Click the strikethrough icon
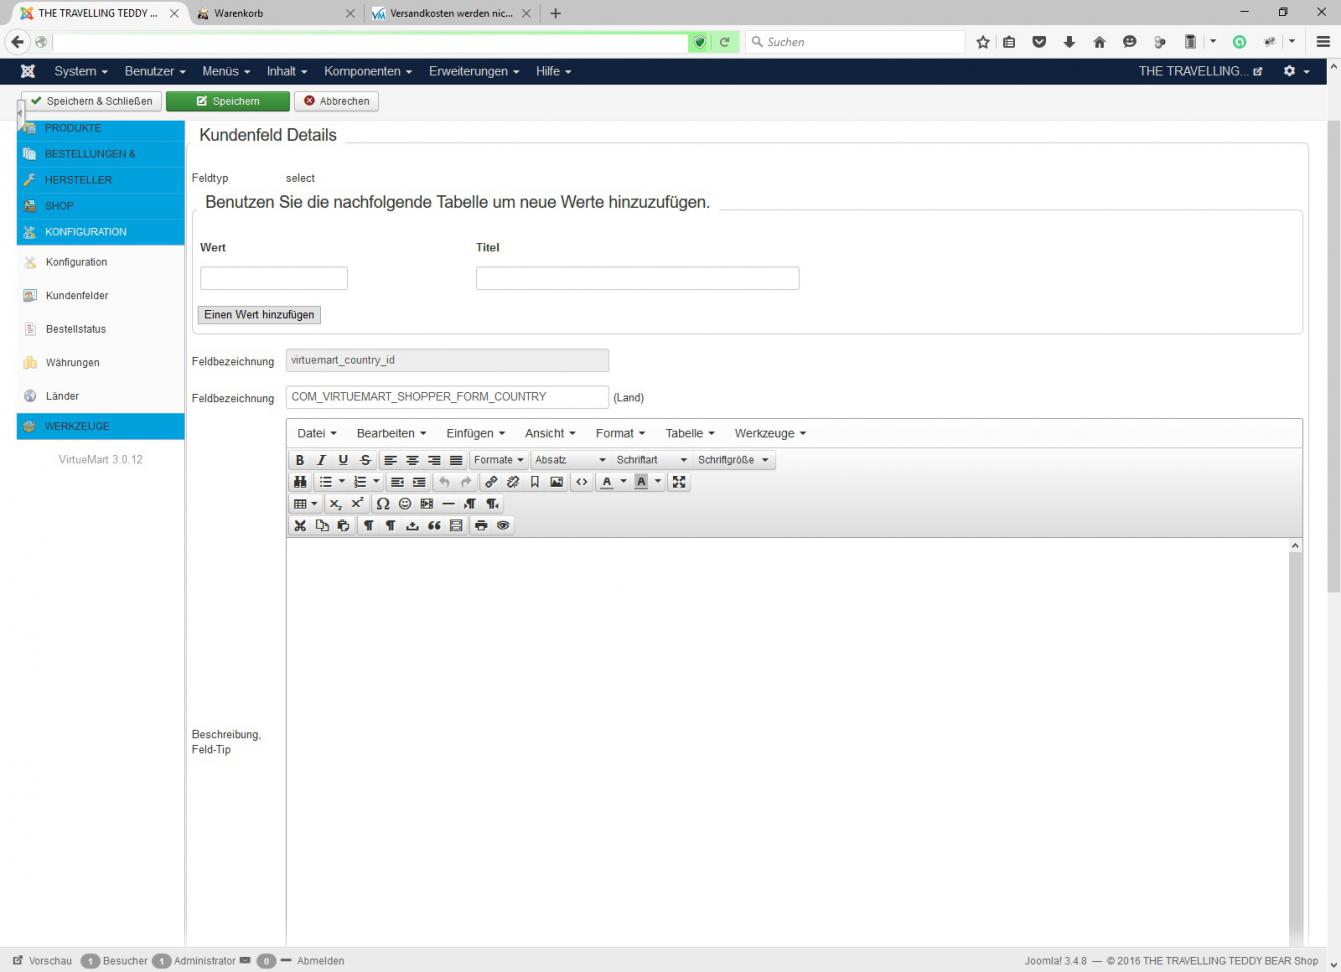Screen dimensions: 1341x972 point(365,460)
